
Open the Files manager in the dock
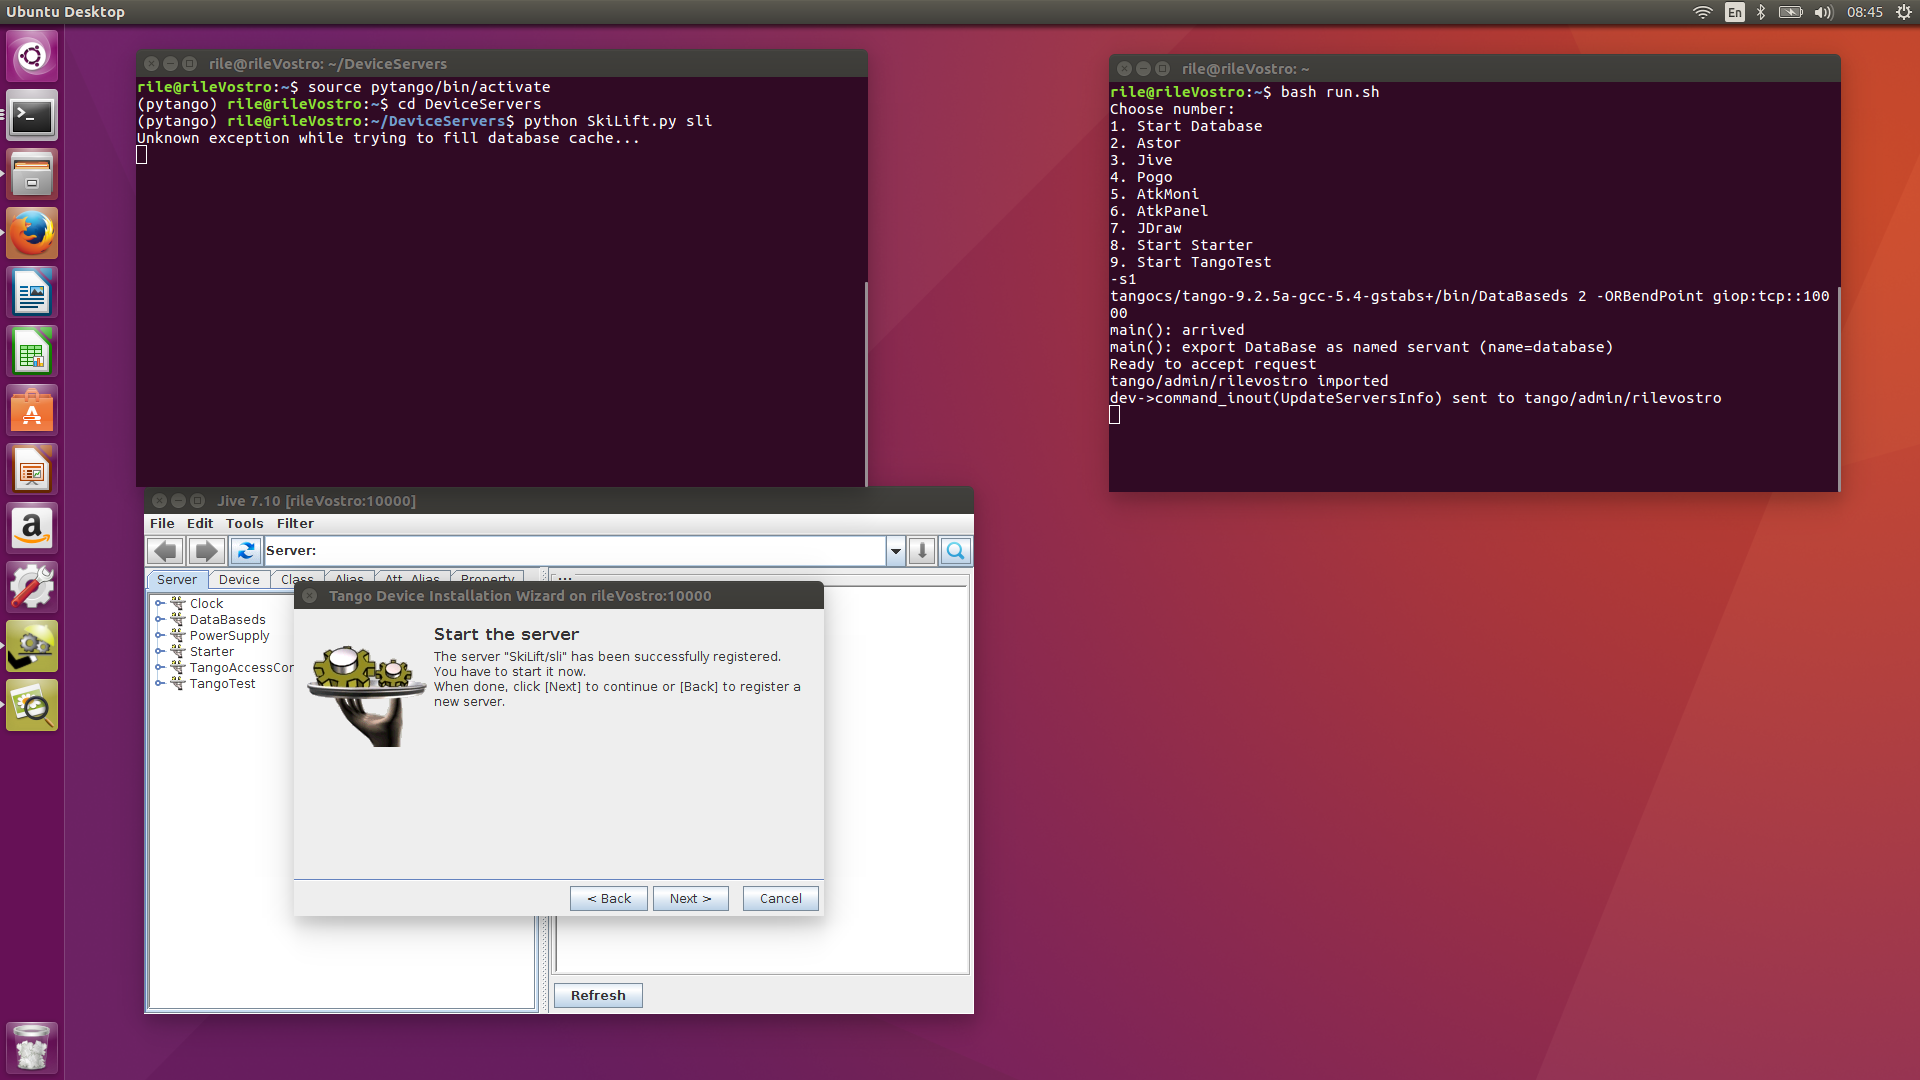click(32, 175)
